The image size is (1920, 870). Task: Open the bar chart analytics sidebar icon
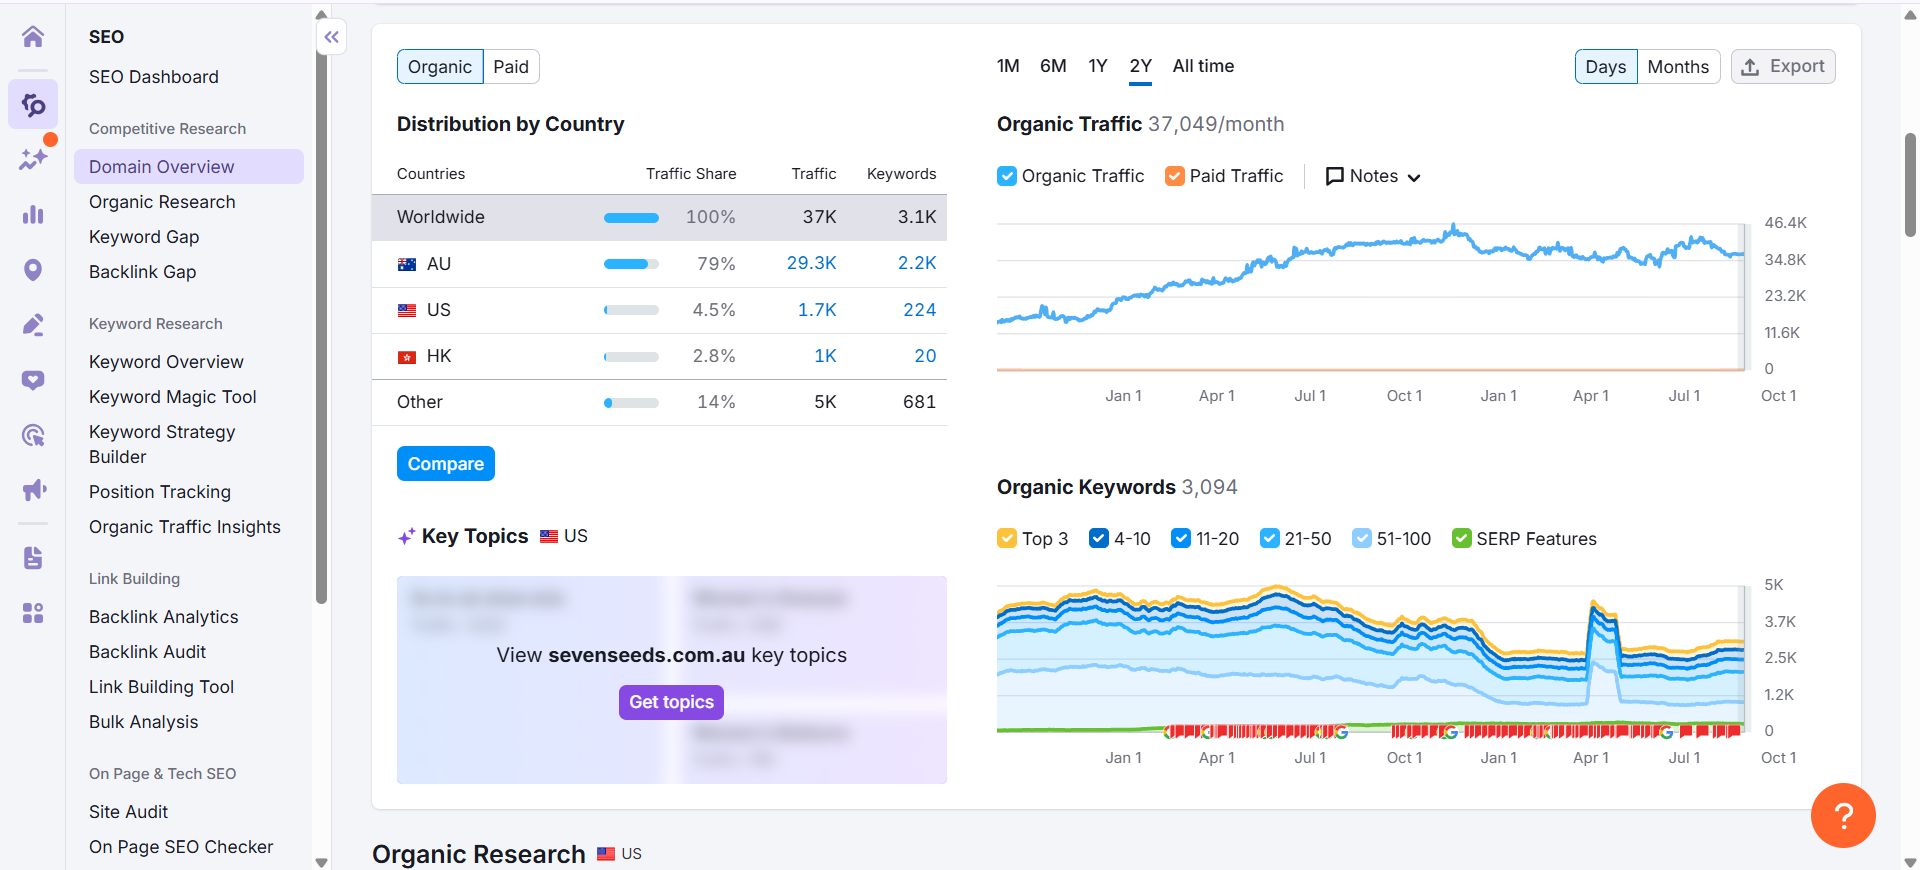click(x=33, y=214)
